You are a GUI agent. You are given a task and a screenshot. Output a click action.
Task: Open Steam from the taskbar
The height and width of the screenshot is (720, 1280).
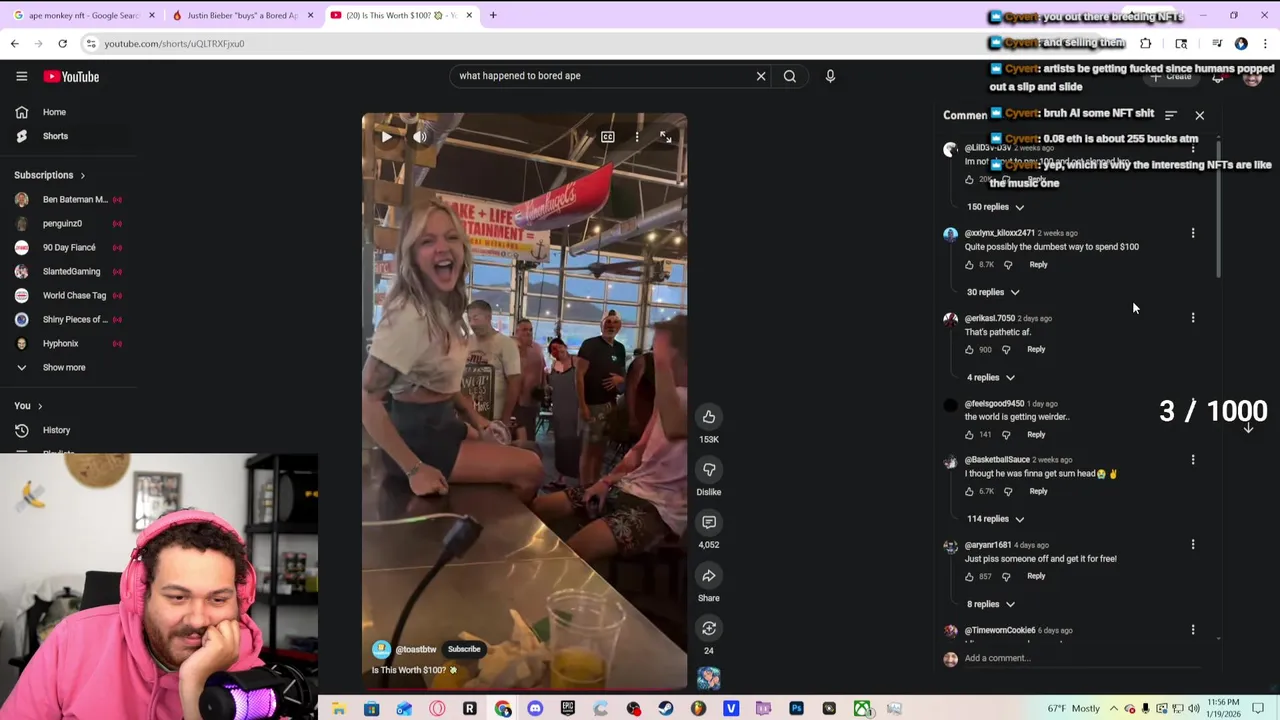tap(666, 709)
